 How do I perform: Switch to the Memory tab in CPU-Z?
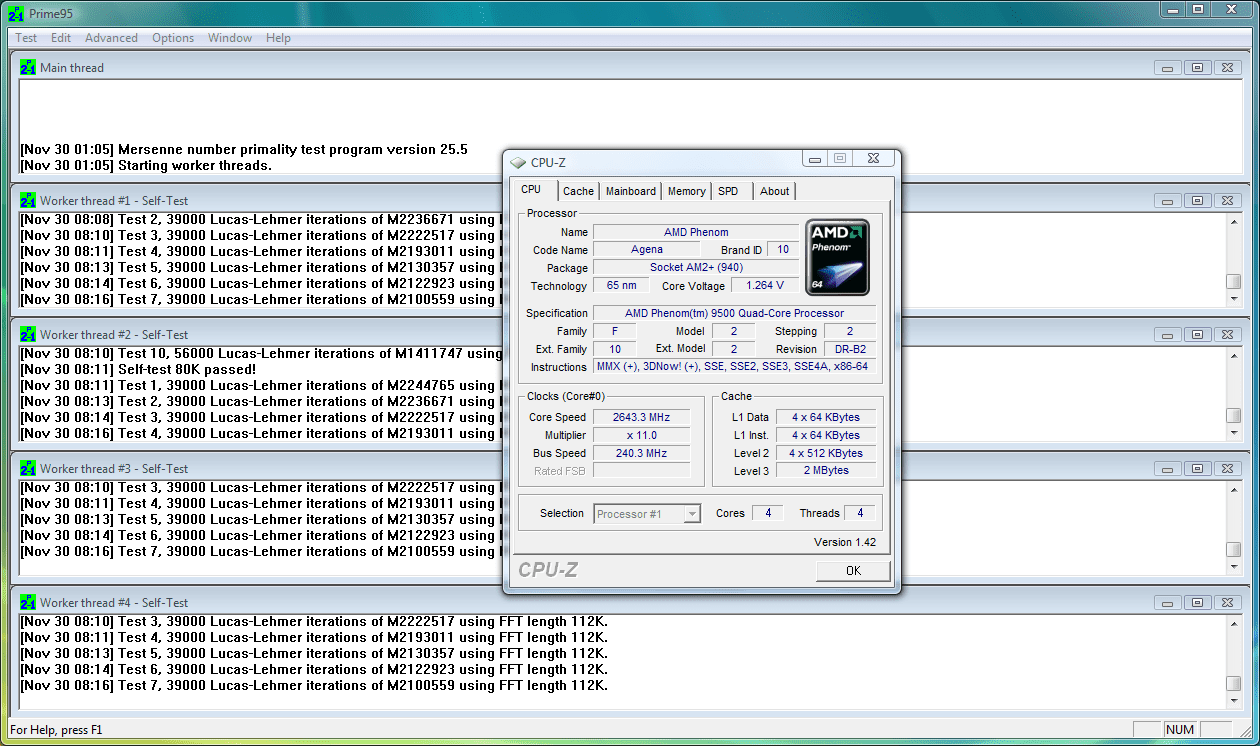tap(686, 191)
